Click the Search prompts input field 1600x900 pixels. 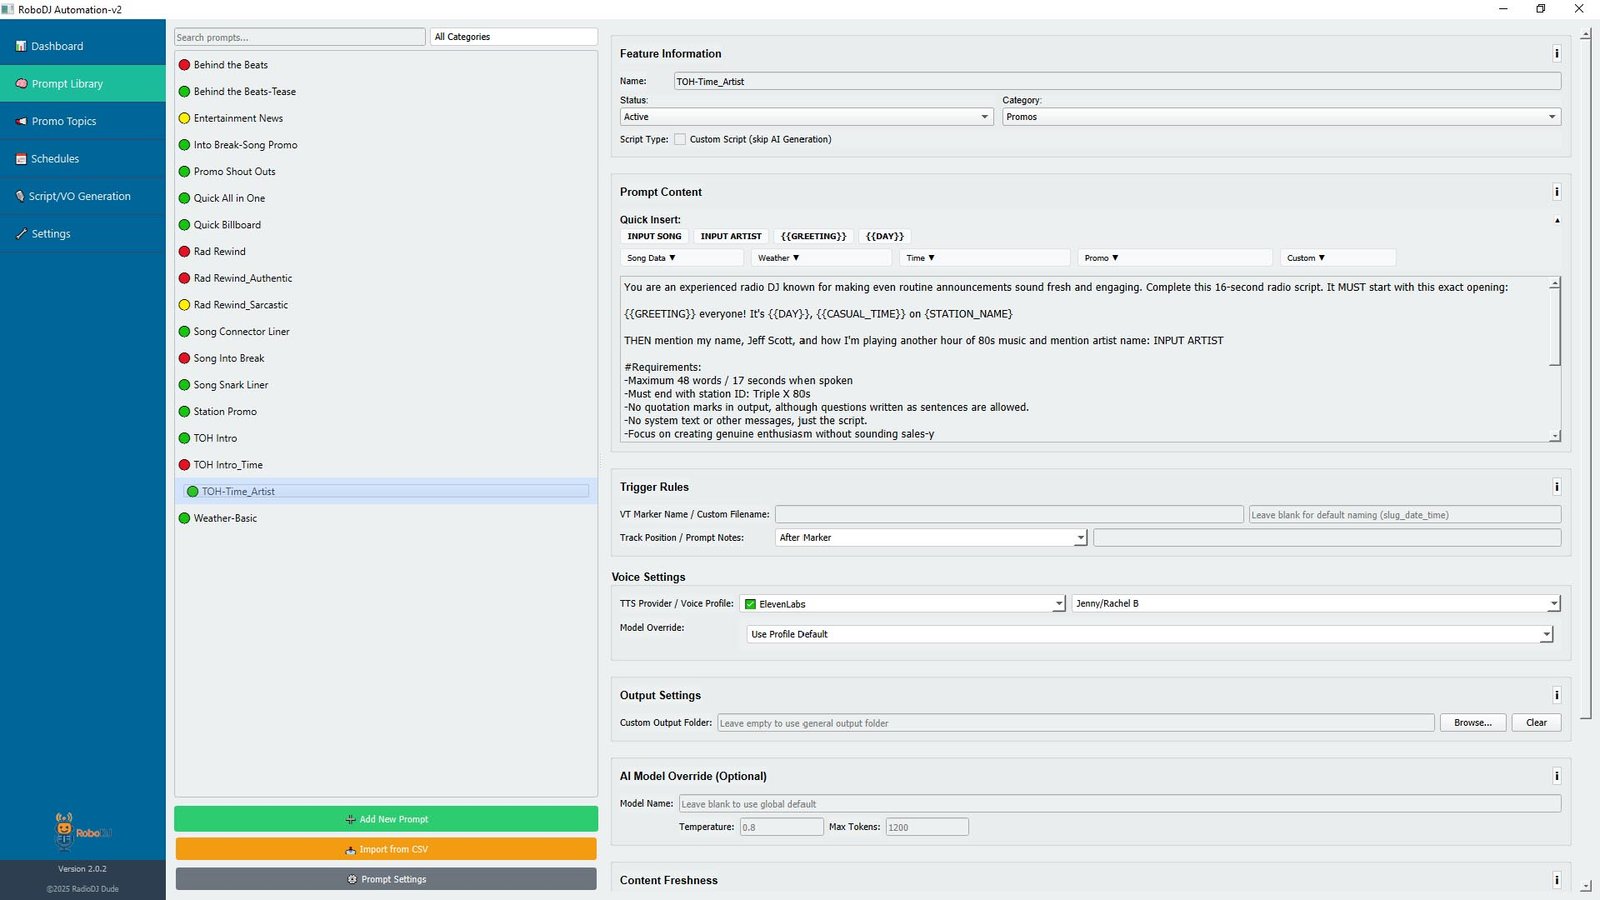(299, 37)
